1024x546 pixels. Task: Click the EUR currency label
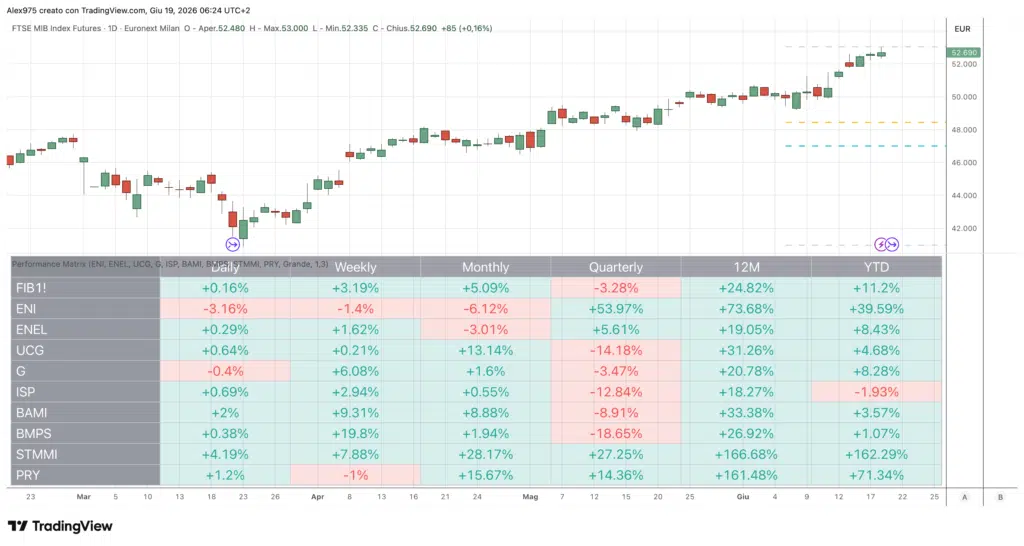click(963, 29)
